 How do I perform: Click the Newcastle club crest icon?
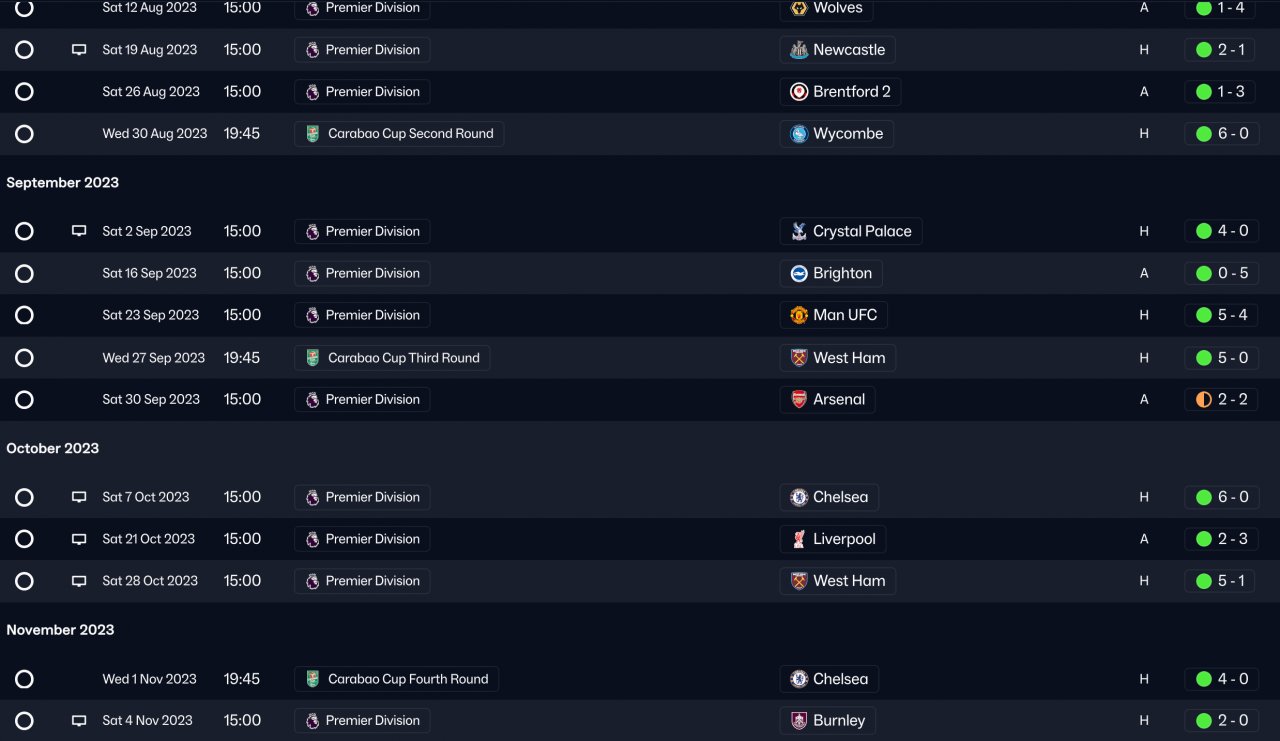(799, 50)
